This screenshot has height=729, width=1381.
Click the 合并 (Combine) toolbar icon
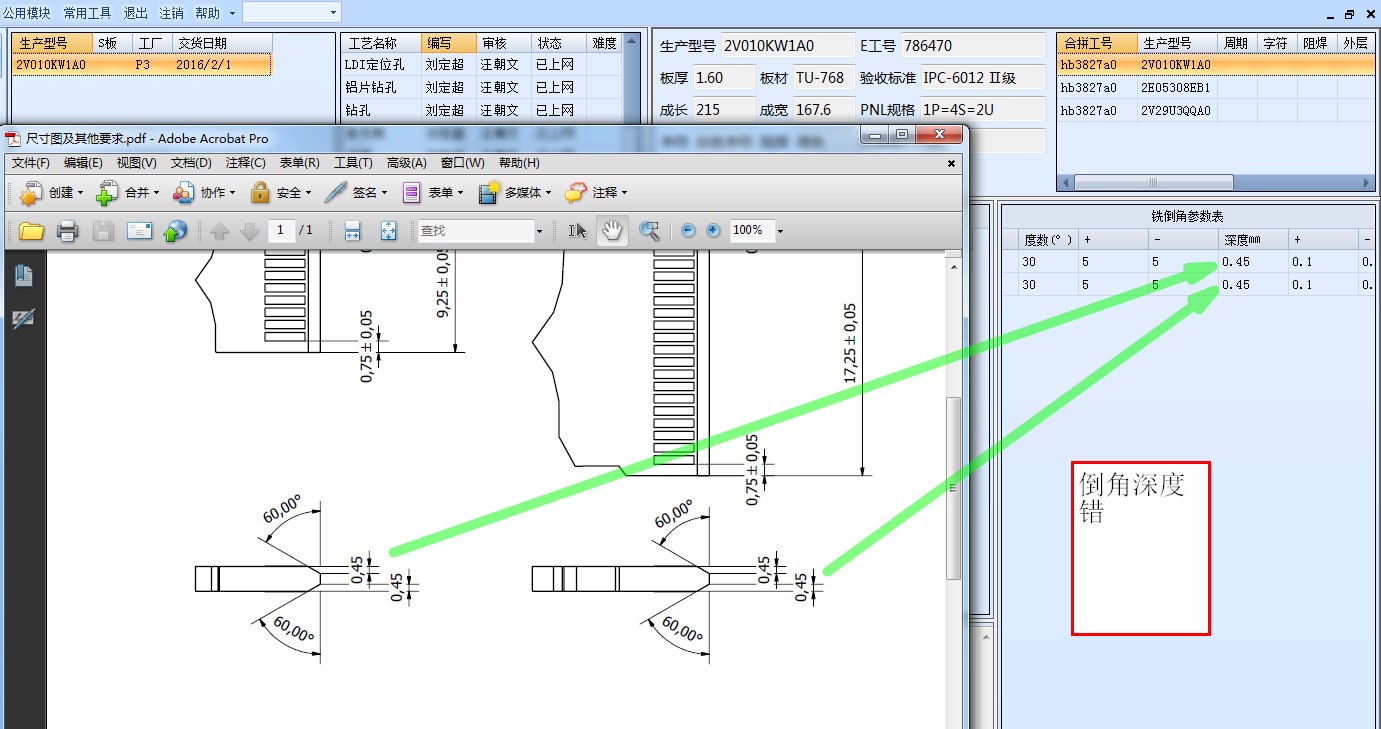click(x=107, y=192)
